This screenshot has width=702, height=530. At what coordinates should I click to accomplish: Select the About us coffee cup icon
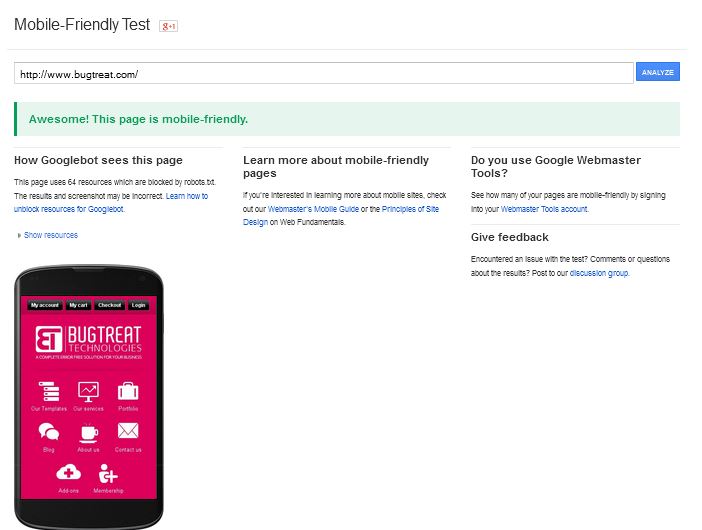(88, 432)
